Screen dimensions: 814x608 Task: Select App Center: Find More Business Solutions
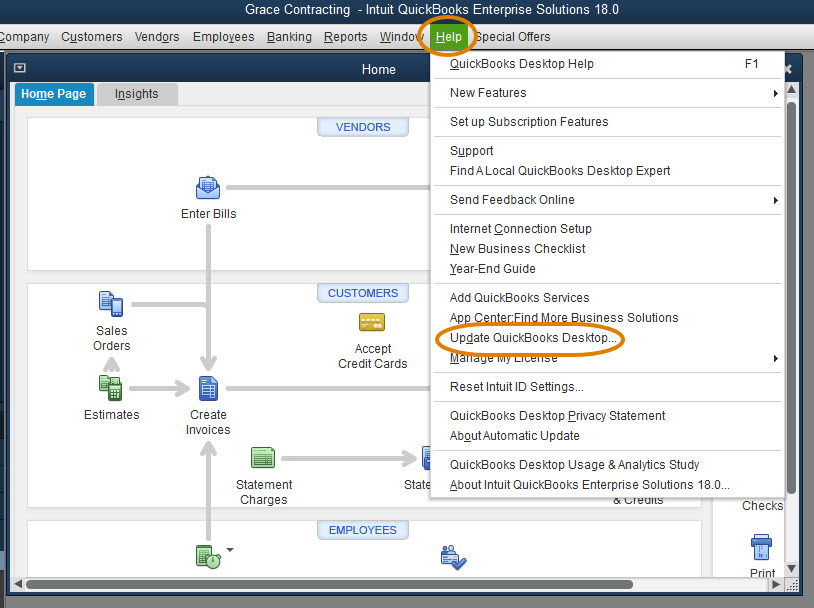[x=606, y=318]
